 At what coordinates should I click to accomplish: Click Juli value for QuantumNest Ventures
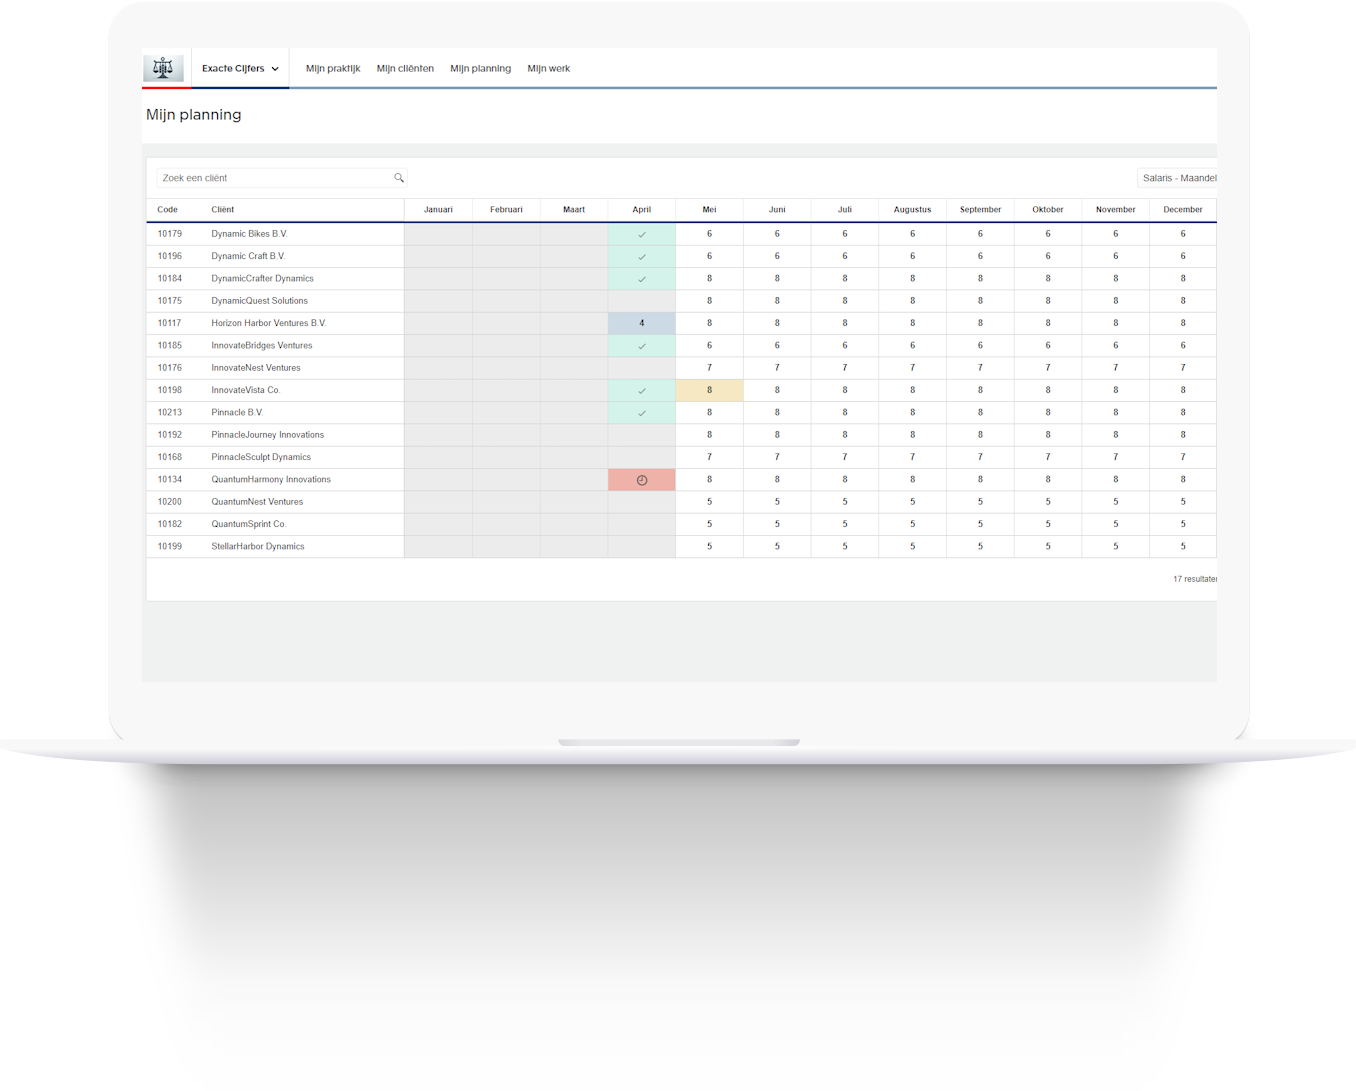click(845, 502)
